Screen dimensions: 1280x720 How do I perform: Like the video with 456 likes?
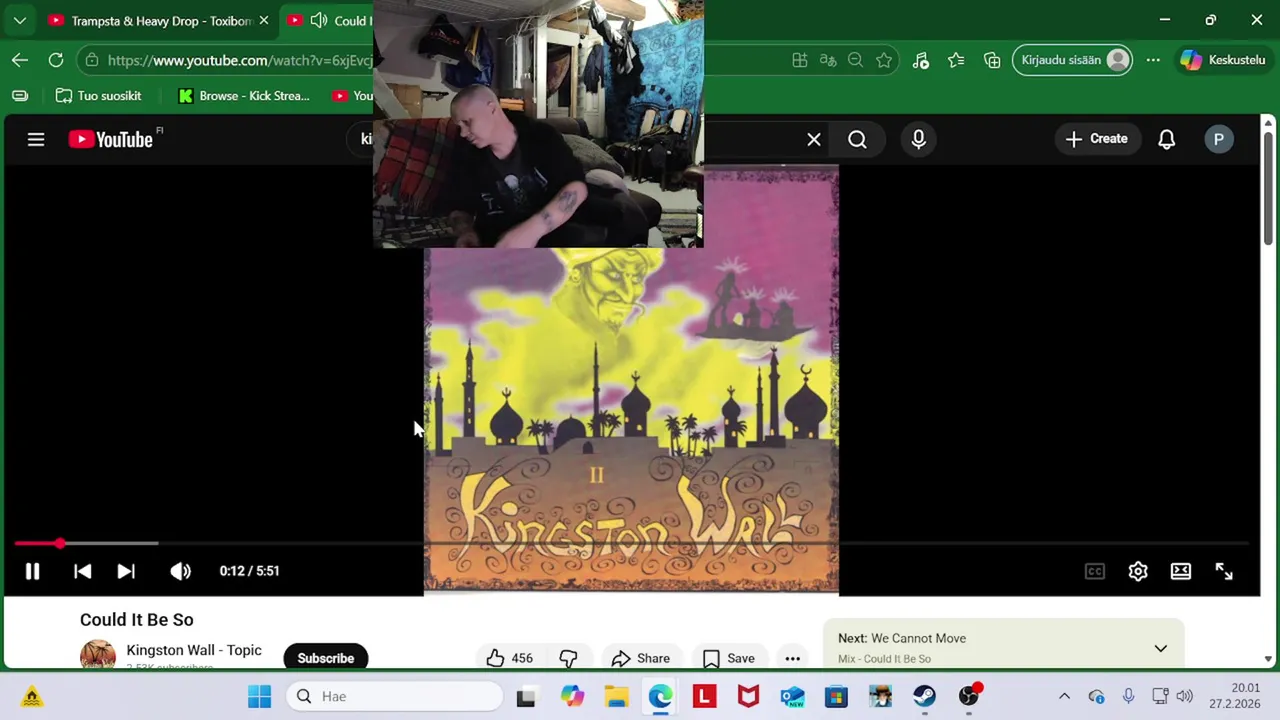point(510,658)
